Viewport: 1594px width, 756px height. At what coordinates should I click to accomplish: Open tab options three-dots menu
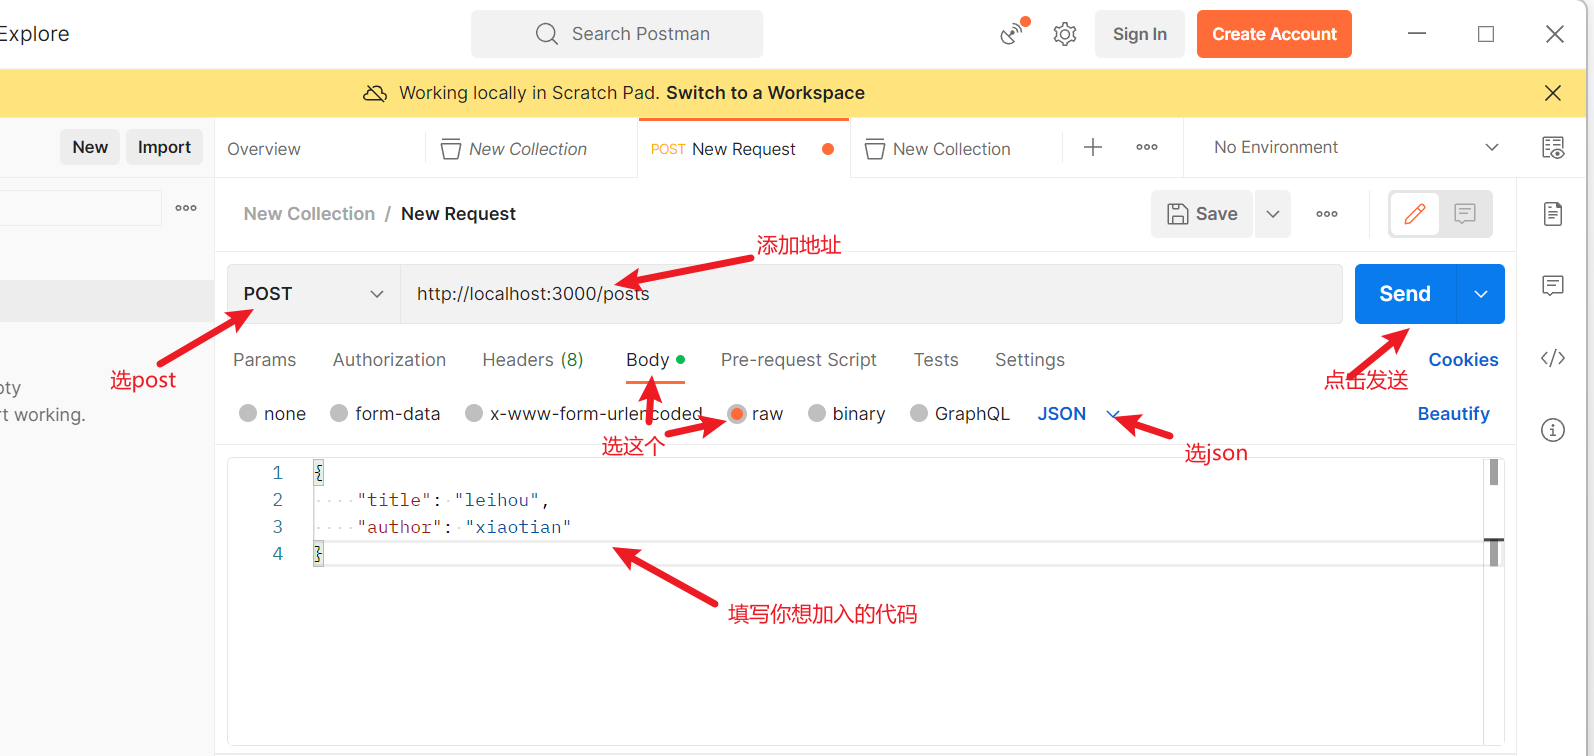coord(1147,147)
